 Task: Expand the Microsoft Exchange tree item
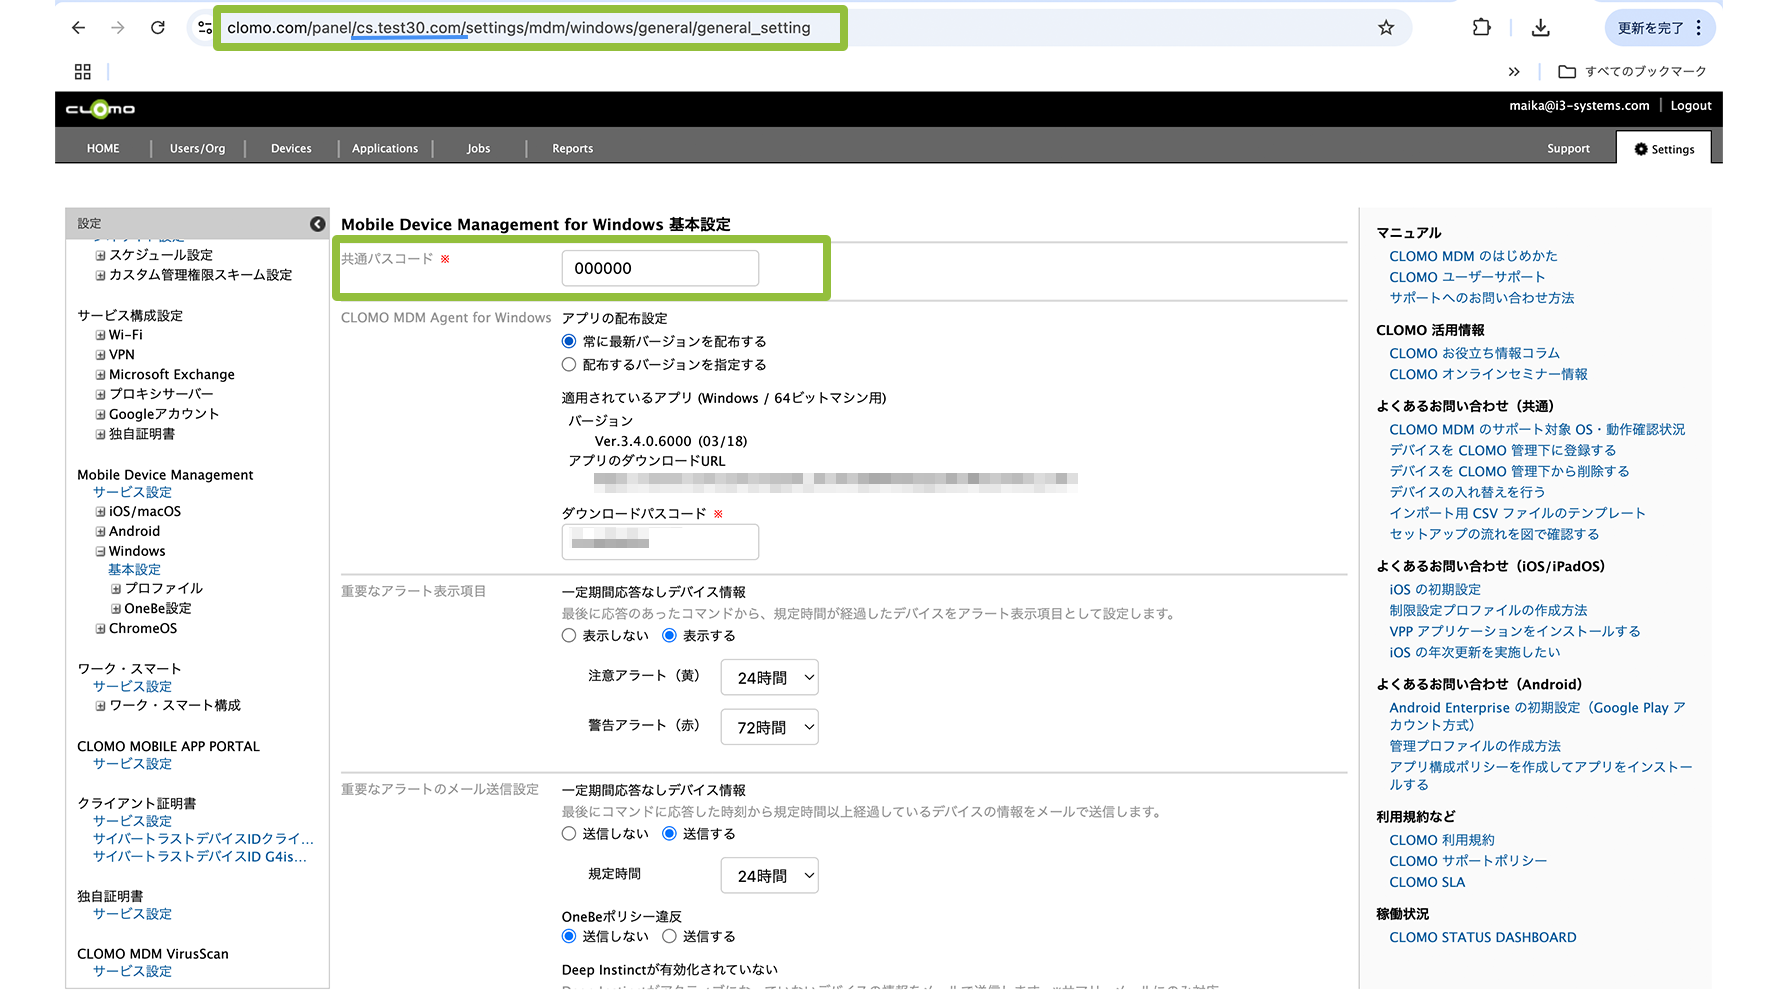coord(100,375)
